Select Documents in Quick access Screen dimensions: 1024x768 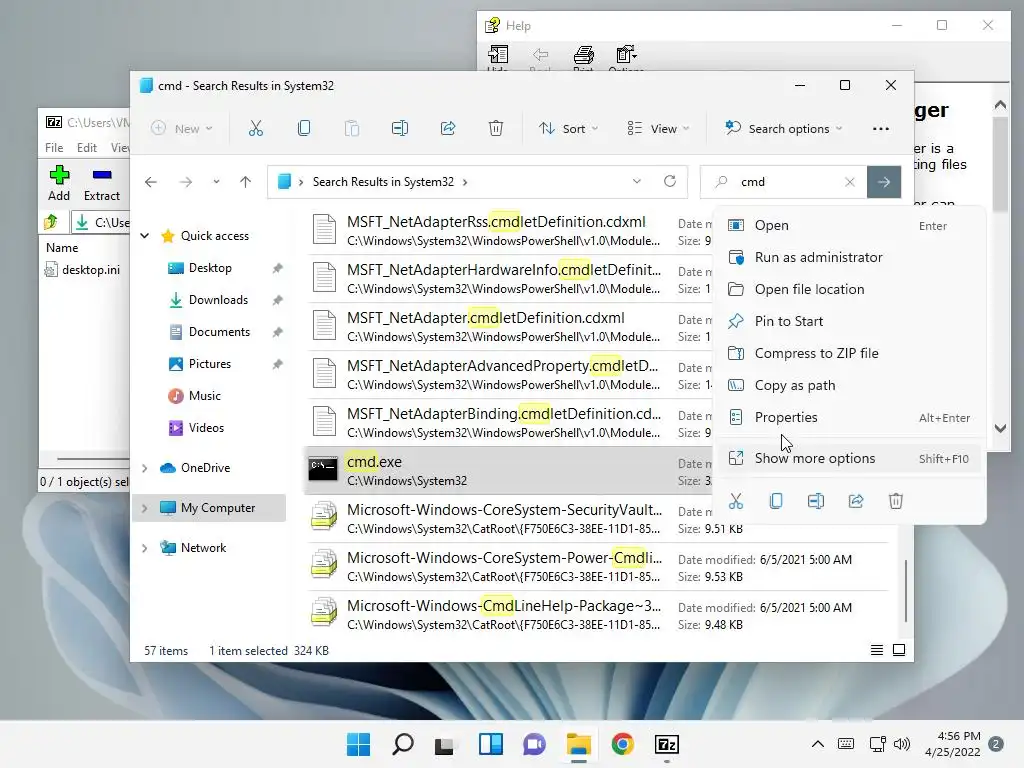point(219,332)
